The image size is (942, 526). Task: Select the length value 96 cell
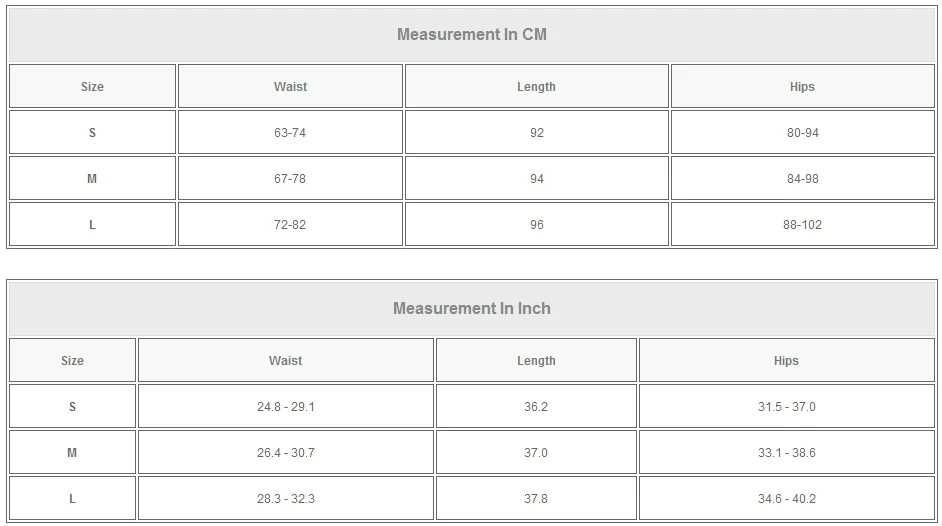tap(537, 225)
